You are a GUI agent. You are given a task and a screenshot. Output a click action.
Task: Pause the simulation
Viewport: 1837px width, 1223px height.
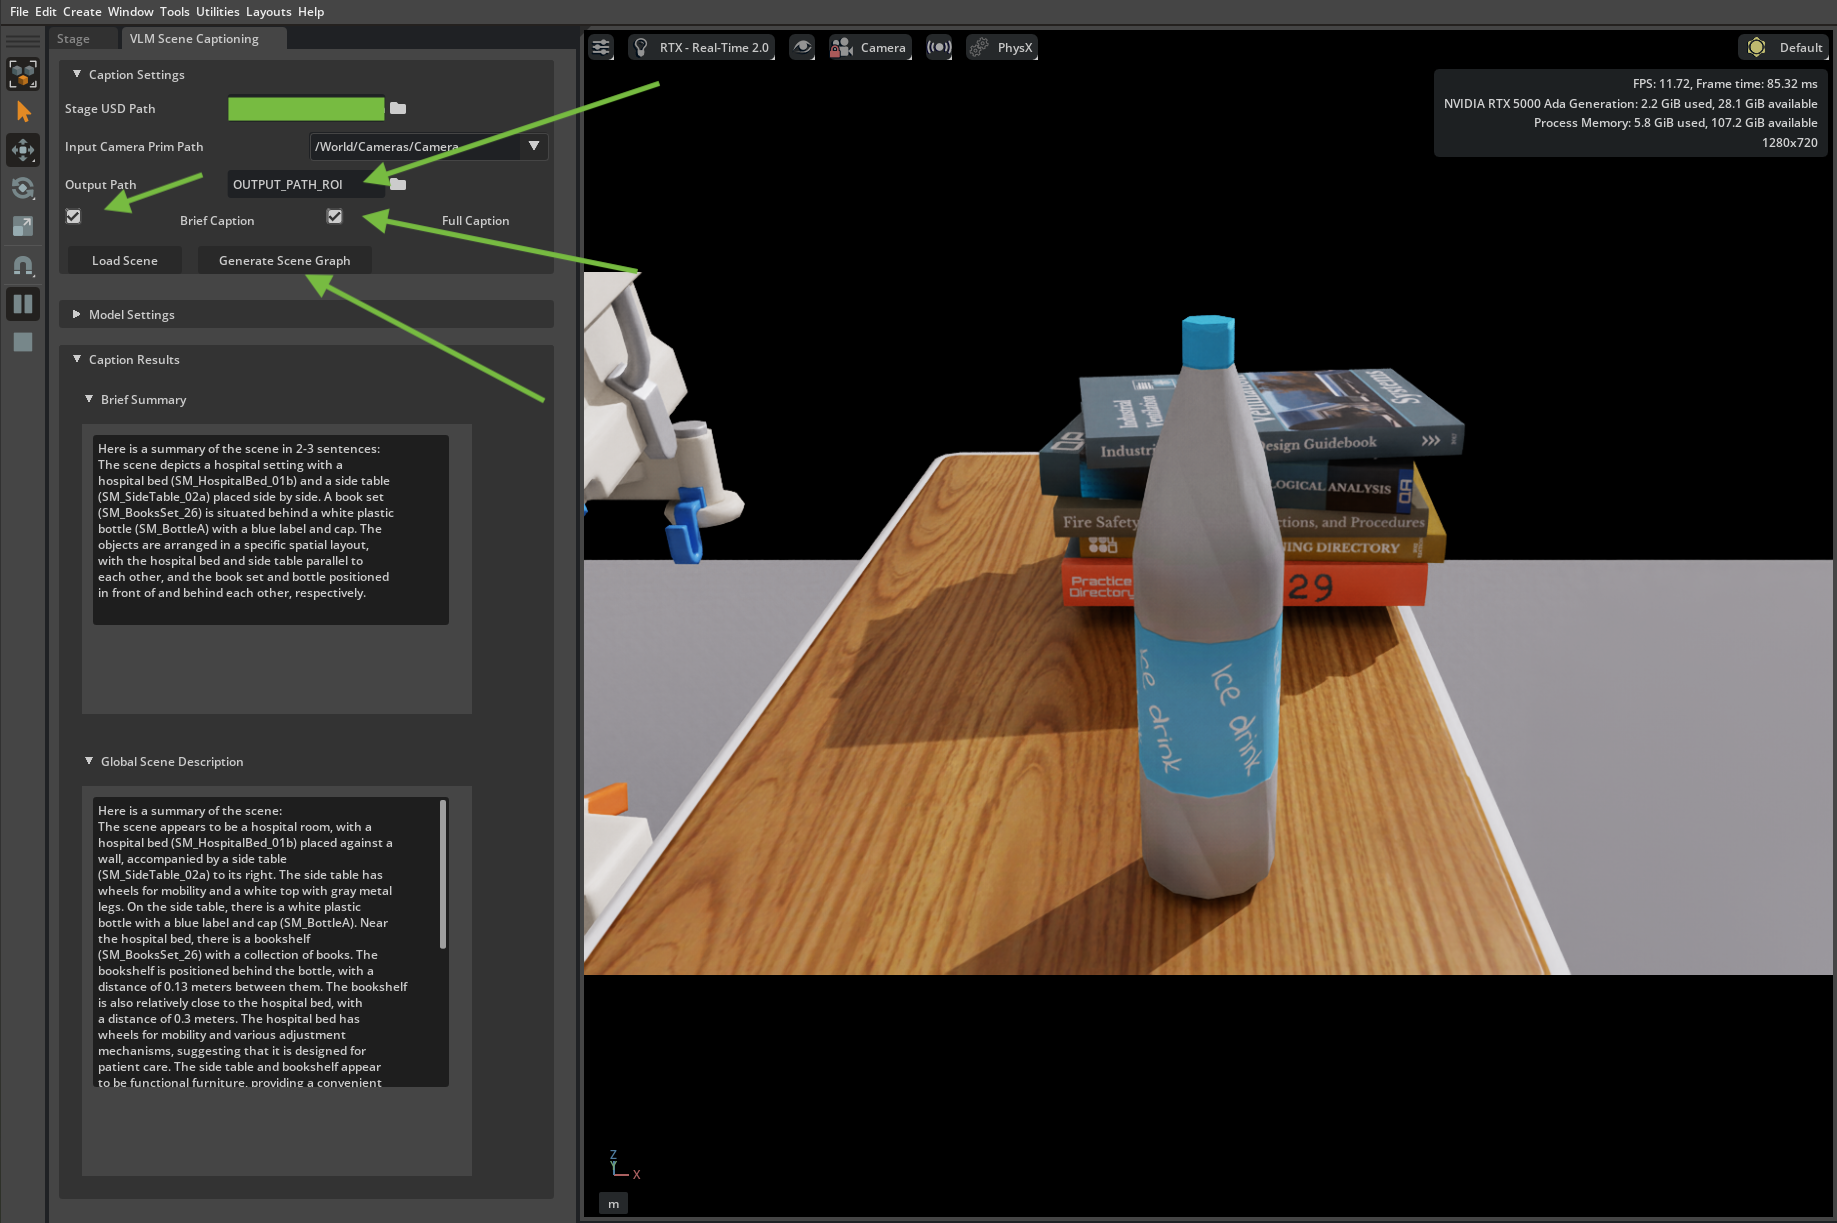(23, 304)
